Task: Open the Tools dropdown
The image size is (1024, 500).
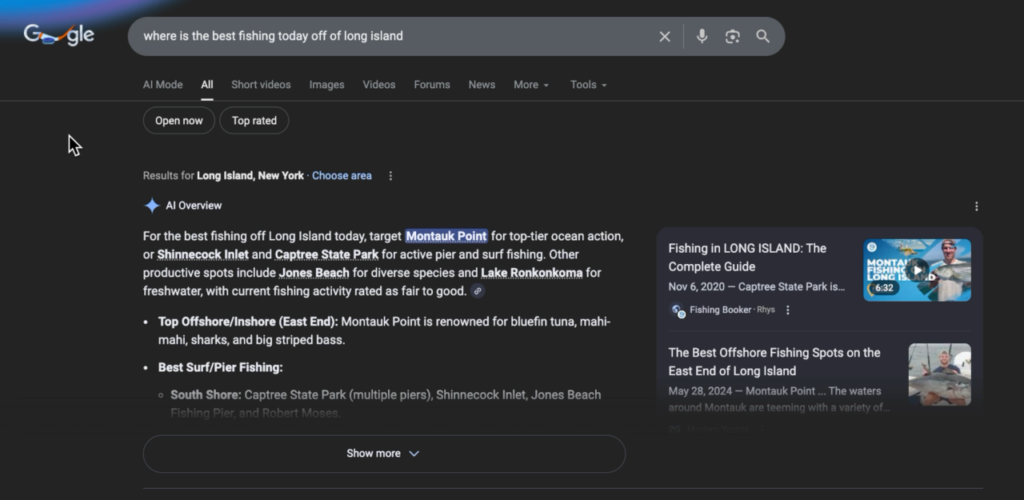Action: (x=588, y=85)
